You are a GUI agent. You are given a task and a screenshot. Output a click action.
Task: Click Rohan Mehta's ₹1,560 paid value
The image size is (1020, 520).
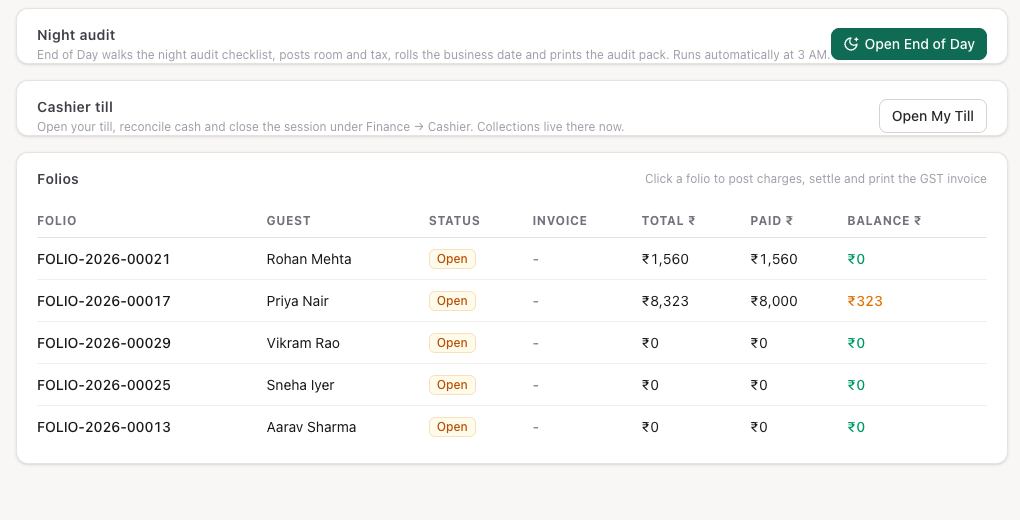coord(774,259)
